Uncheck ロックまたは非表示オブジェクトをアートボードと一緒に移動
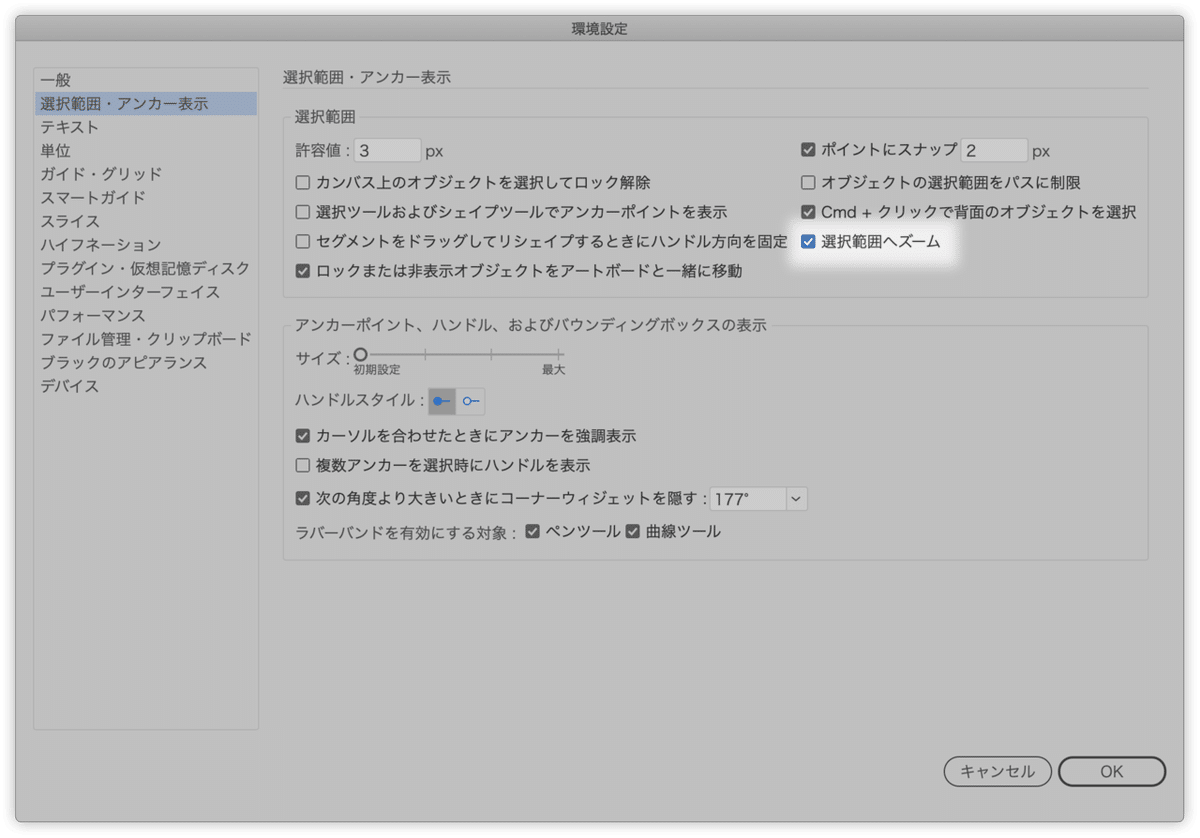Image resolution: width=1200 pixels, height=838 pixels. [303, 270]
